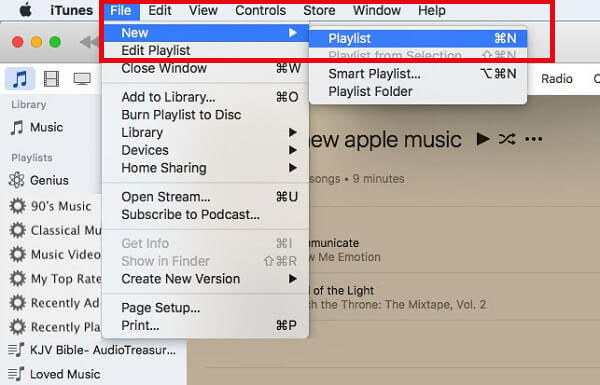Open the Store menu

coord(319,10)
